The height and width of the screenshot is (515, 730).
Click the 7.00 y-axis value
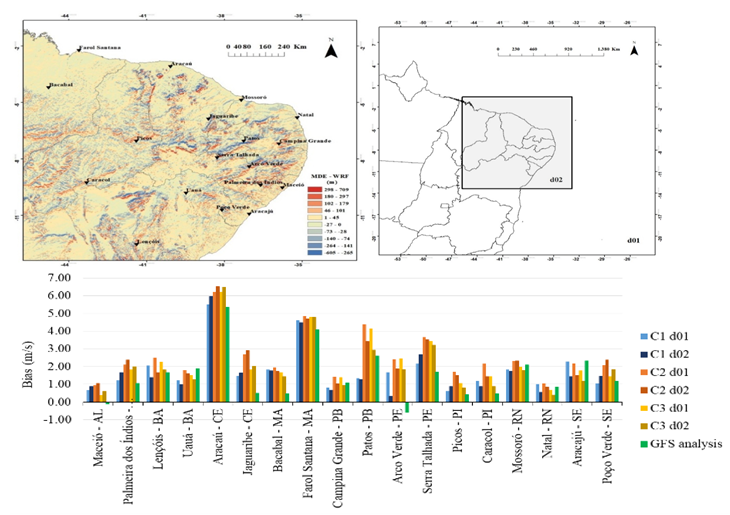tap(59, 278)
